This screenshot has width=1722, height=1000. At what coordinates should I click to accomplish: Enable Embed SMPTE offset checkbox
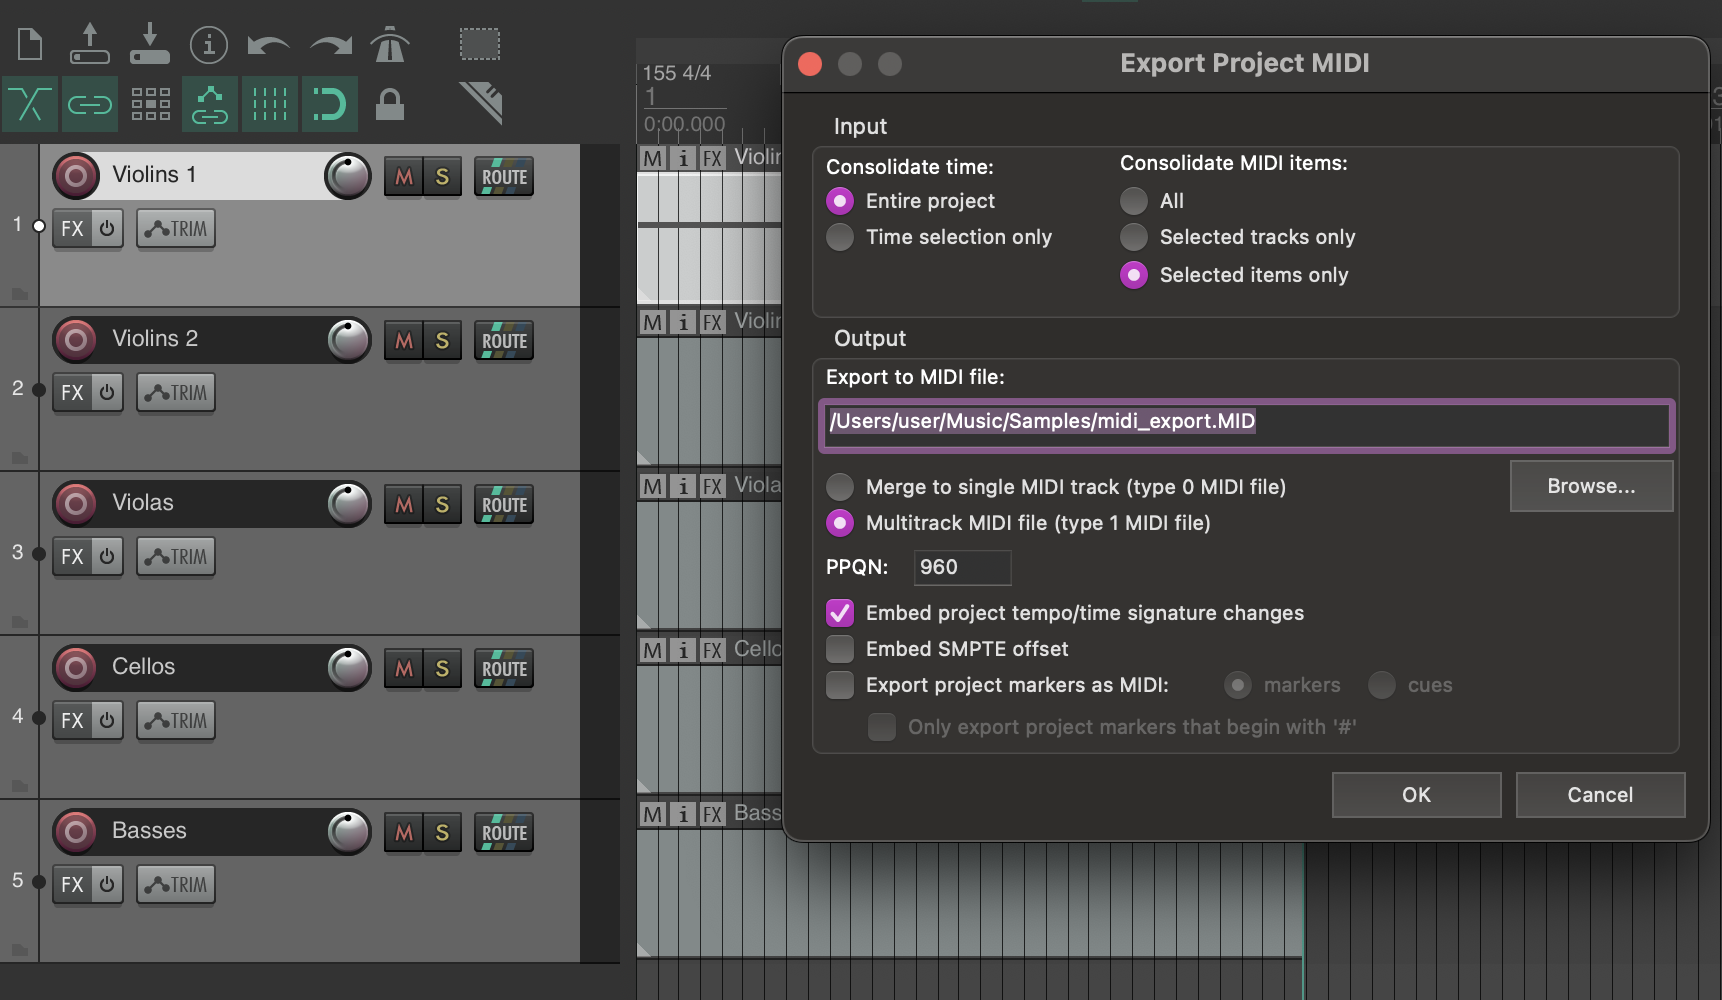(840, 649)
